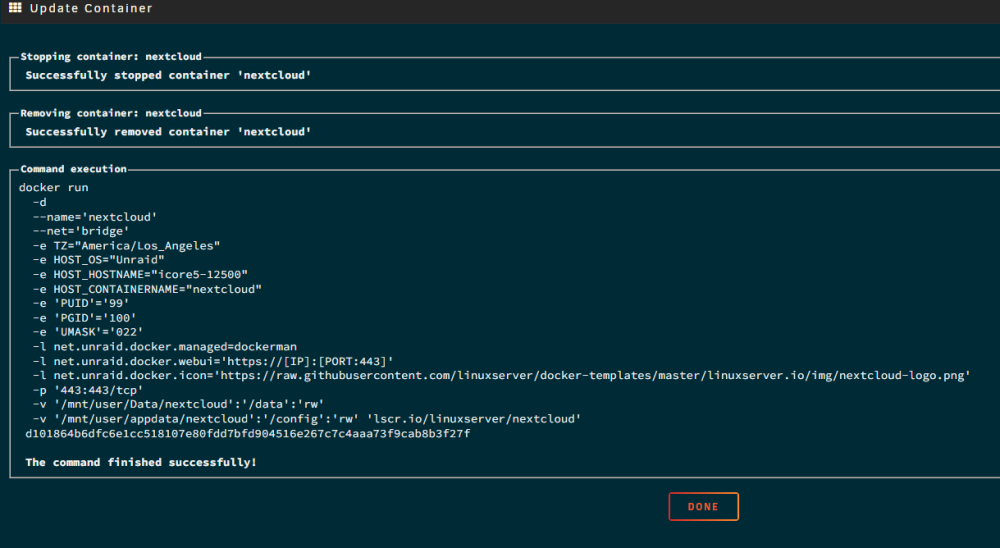Select the TZ America/Los_Angeles environment line
Image resolution: width=1000 pixels, height=548 pixels.
[127, 246]
